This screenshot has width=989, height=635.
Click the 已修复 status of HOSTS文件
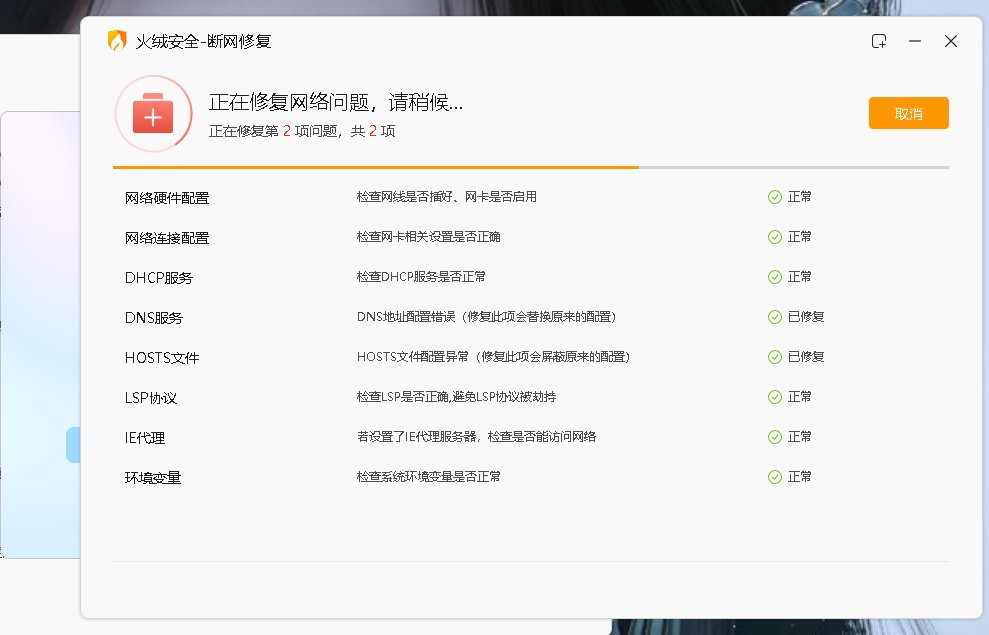point(806,357)
